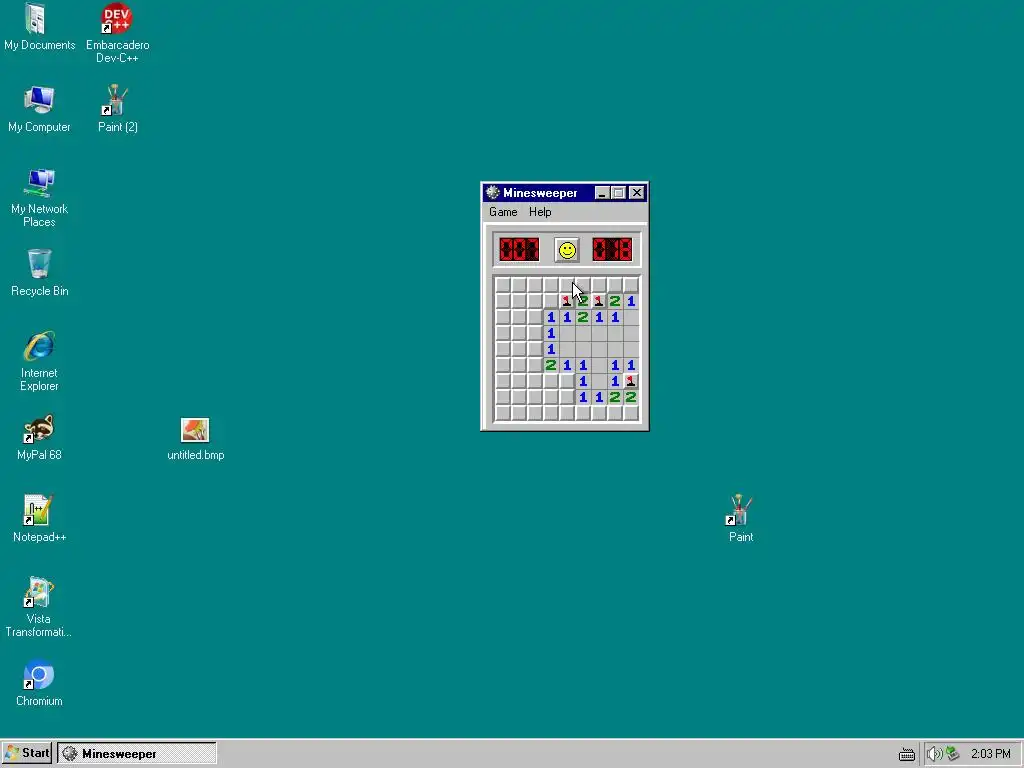Click the tray icon next to the clock
The image size is (1024, 768).
[953, 754]
